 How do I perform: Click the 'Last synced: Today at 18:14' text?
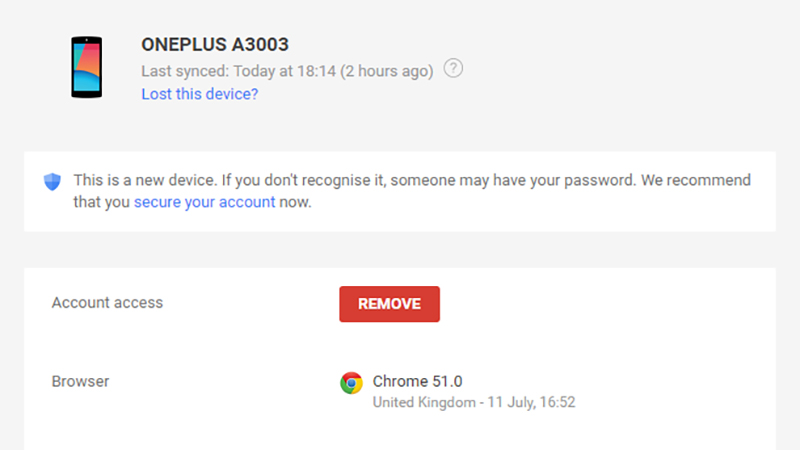pyautogui.click(x=239, y=71)
